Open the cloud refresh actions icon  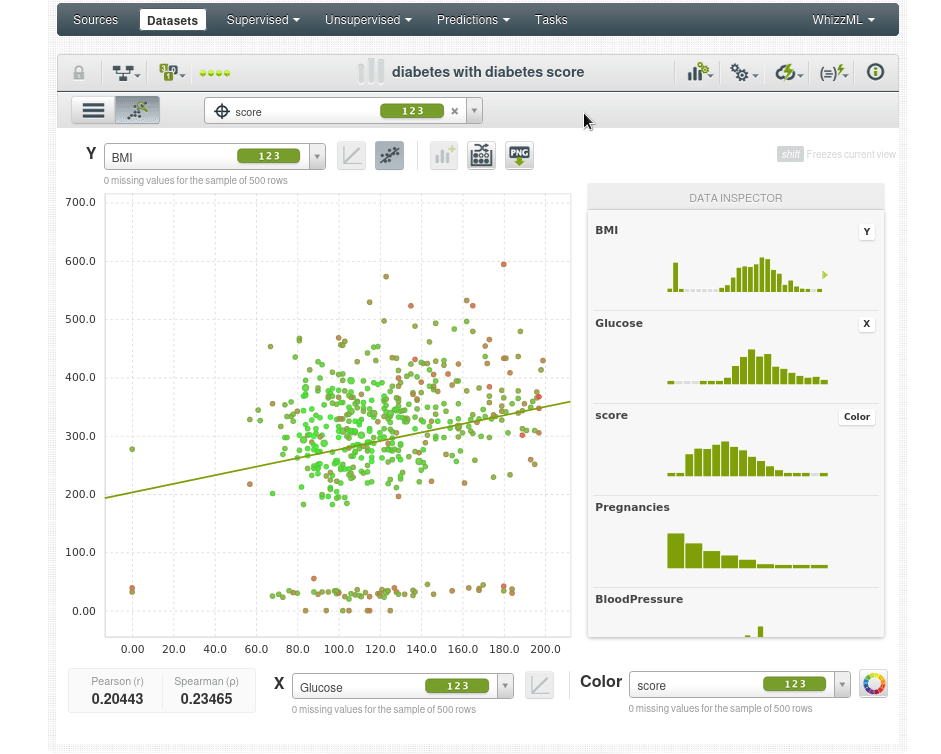(x=788, y=73)
